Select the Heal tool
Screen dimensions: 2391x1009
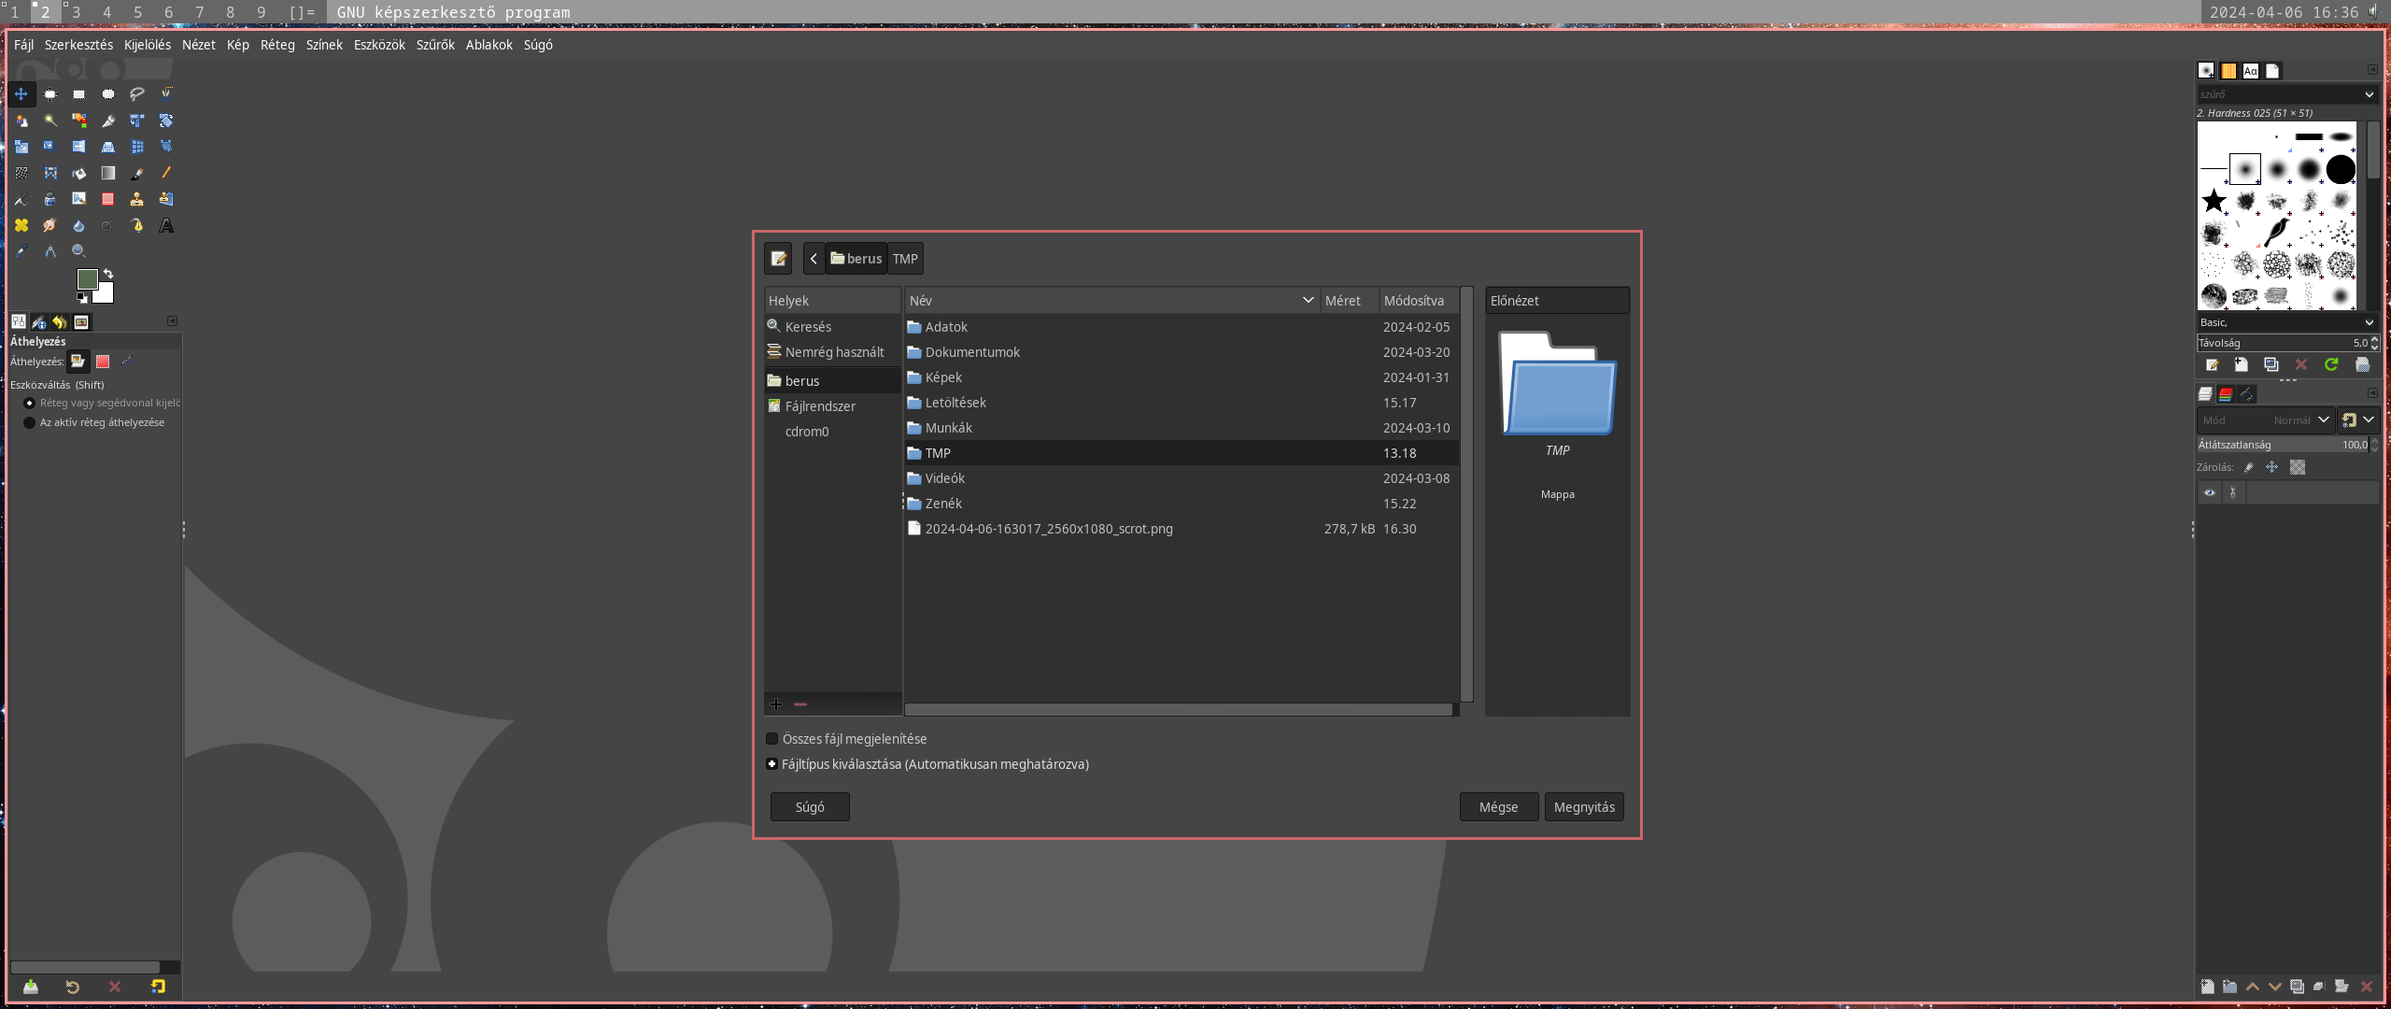pyautogui.click(x=21, y=226)
